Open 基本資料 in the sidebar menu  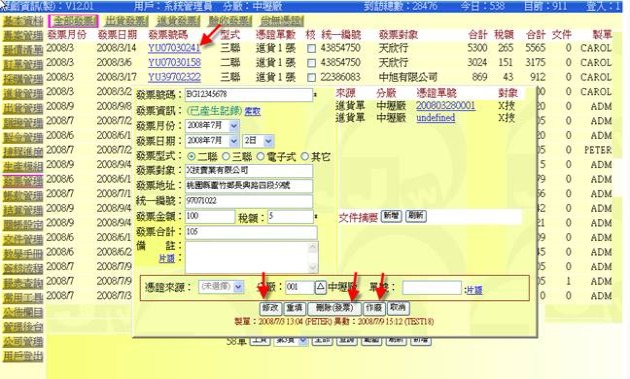(x=23, y=21)
